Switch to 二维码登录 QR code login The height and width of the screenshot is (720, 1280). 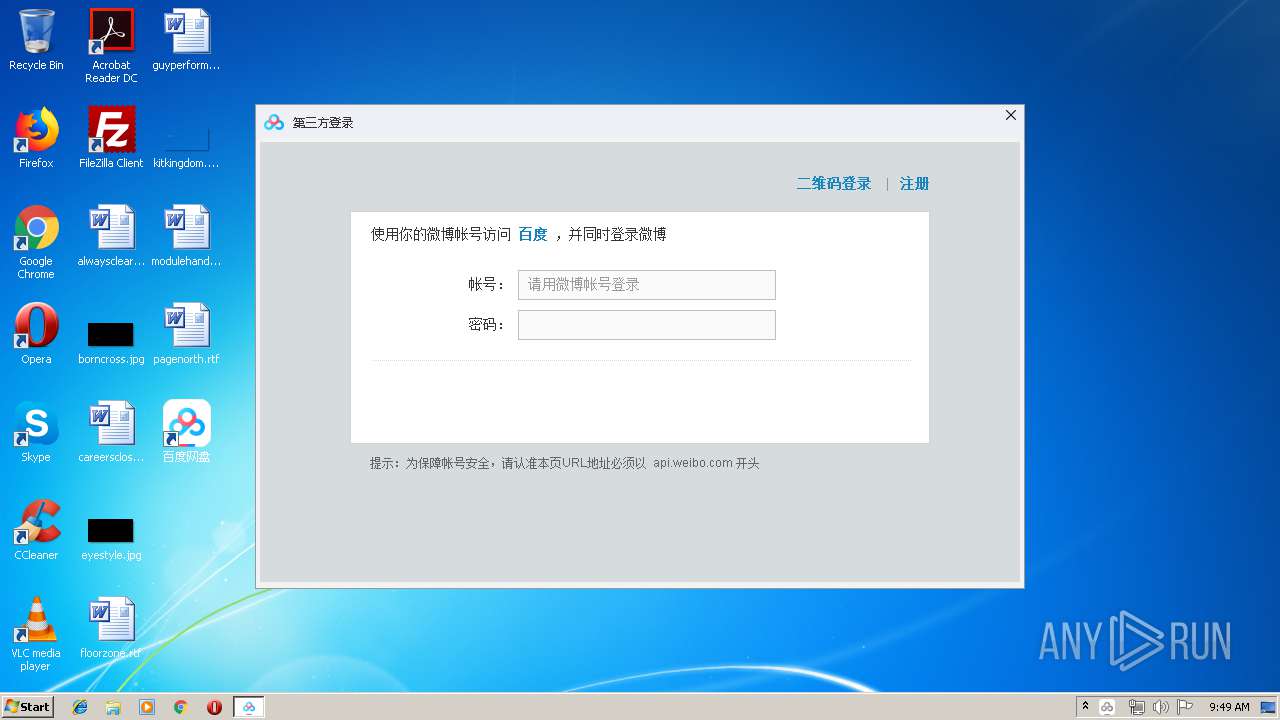(834, 184)
